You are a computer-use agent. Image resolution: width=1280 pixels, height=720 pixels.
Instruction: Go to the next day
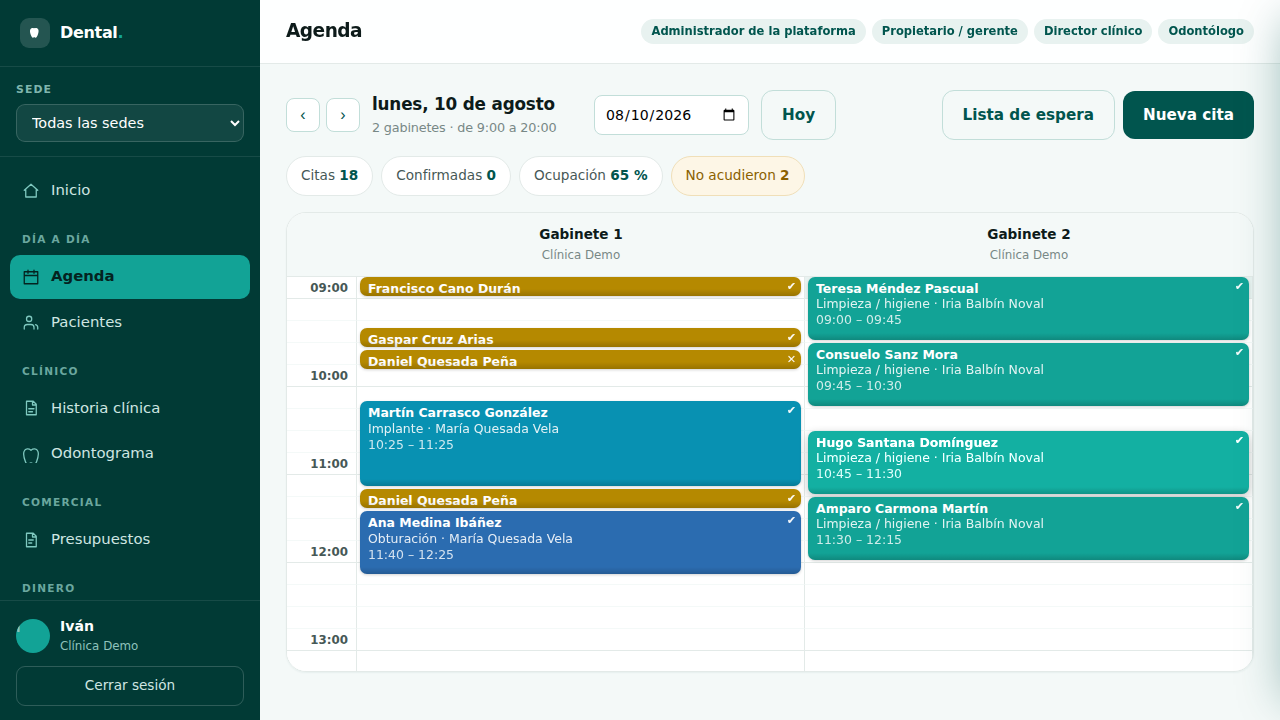pos(343,115)
